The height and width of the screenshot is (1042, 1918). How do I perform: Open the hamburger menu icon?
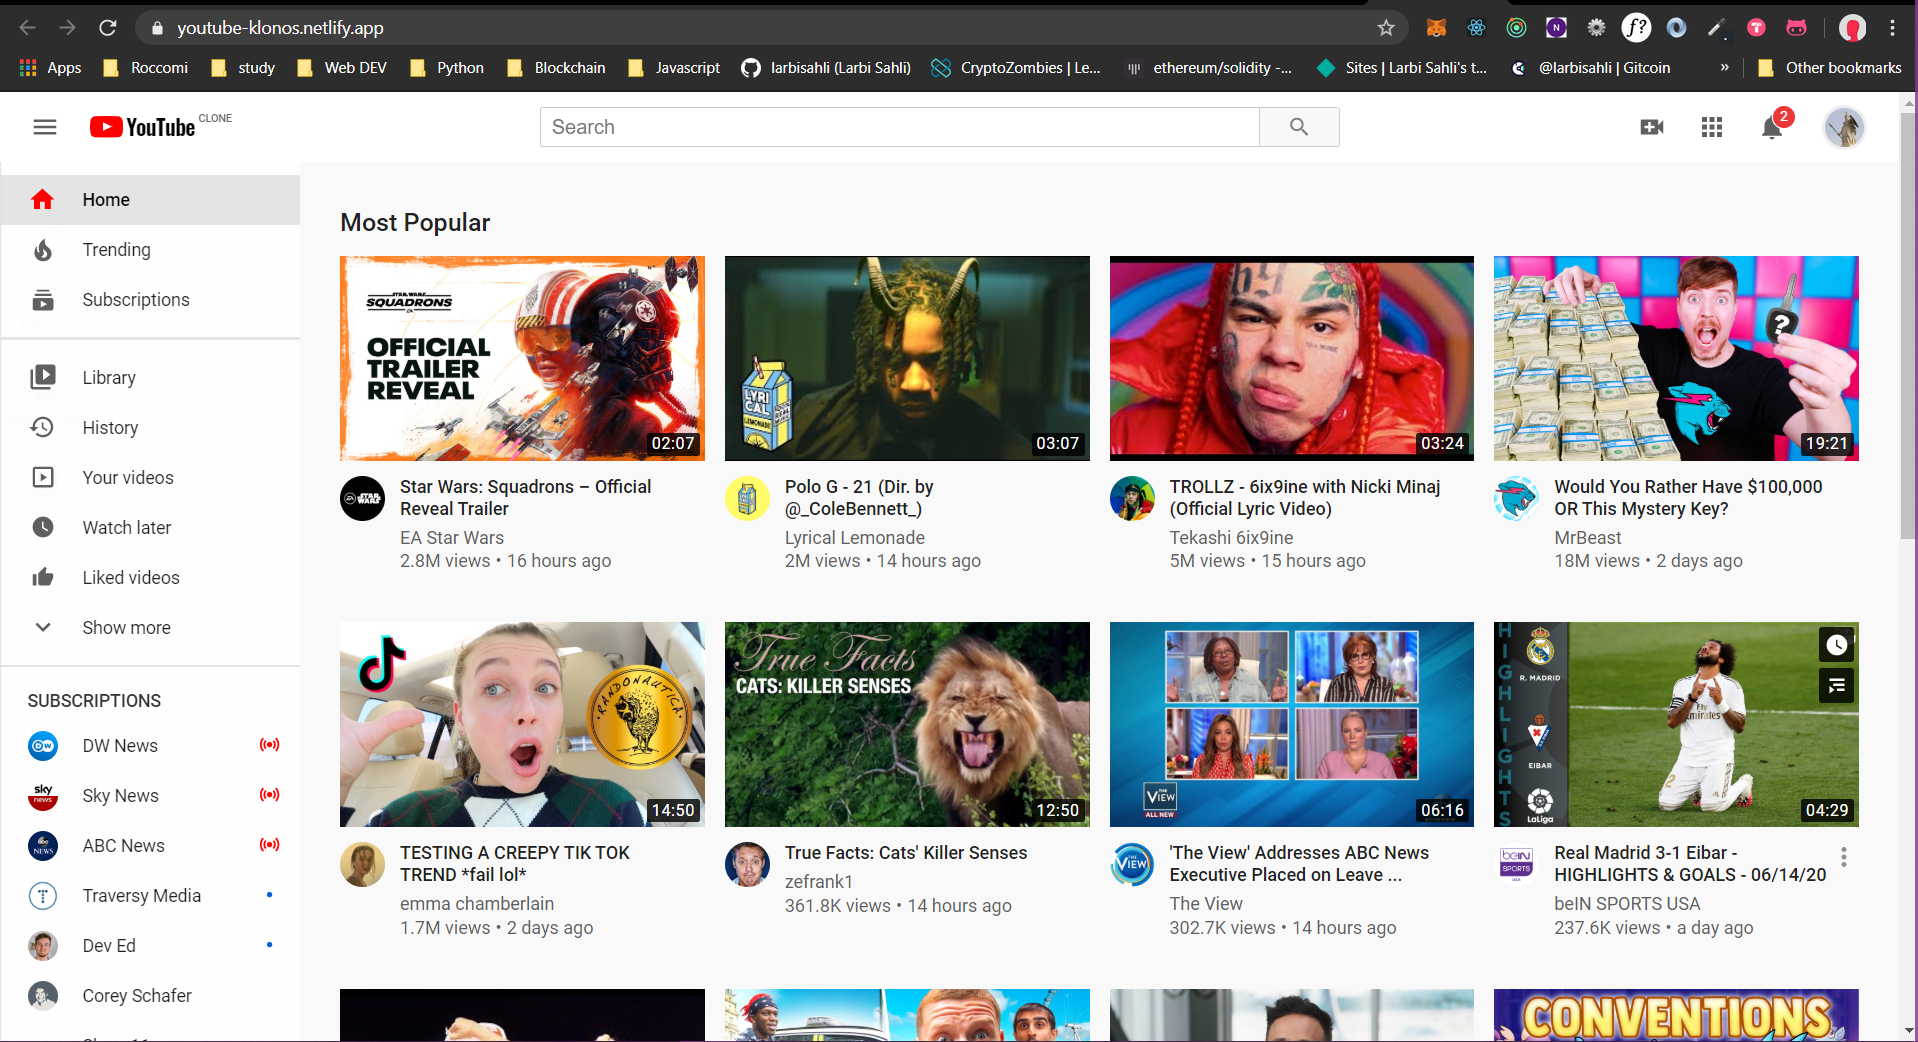pyautogui.click(x=45, y=127)
